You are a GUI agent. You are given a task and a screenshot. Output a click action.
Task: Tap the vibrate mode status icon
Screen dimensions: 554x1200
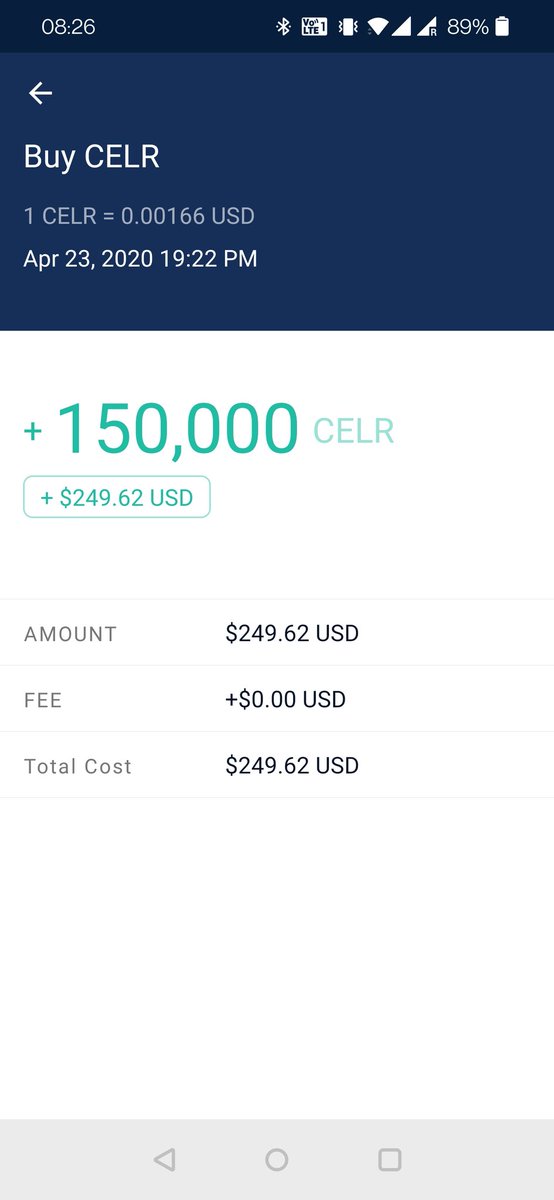tap(347, 27)
